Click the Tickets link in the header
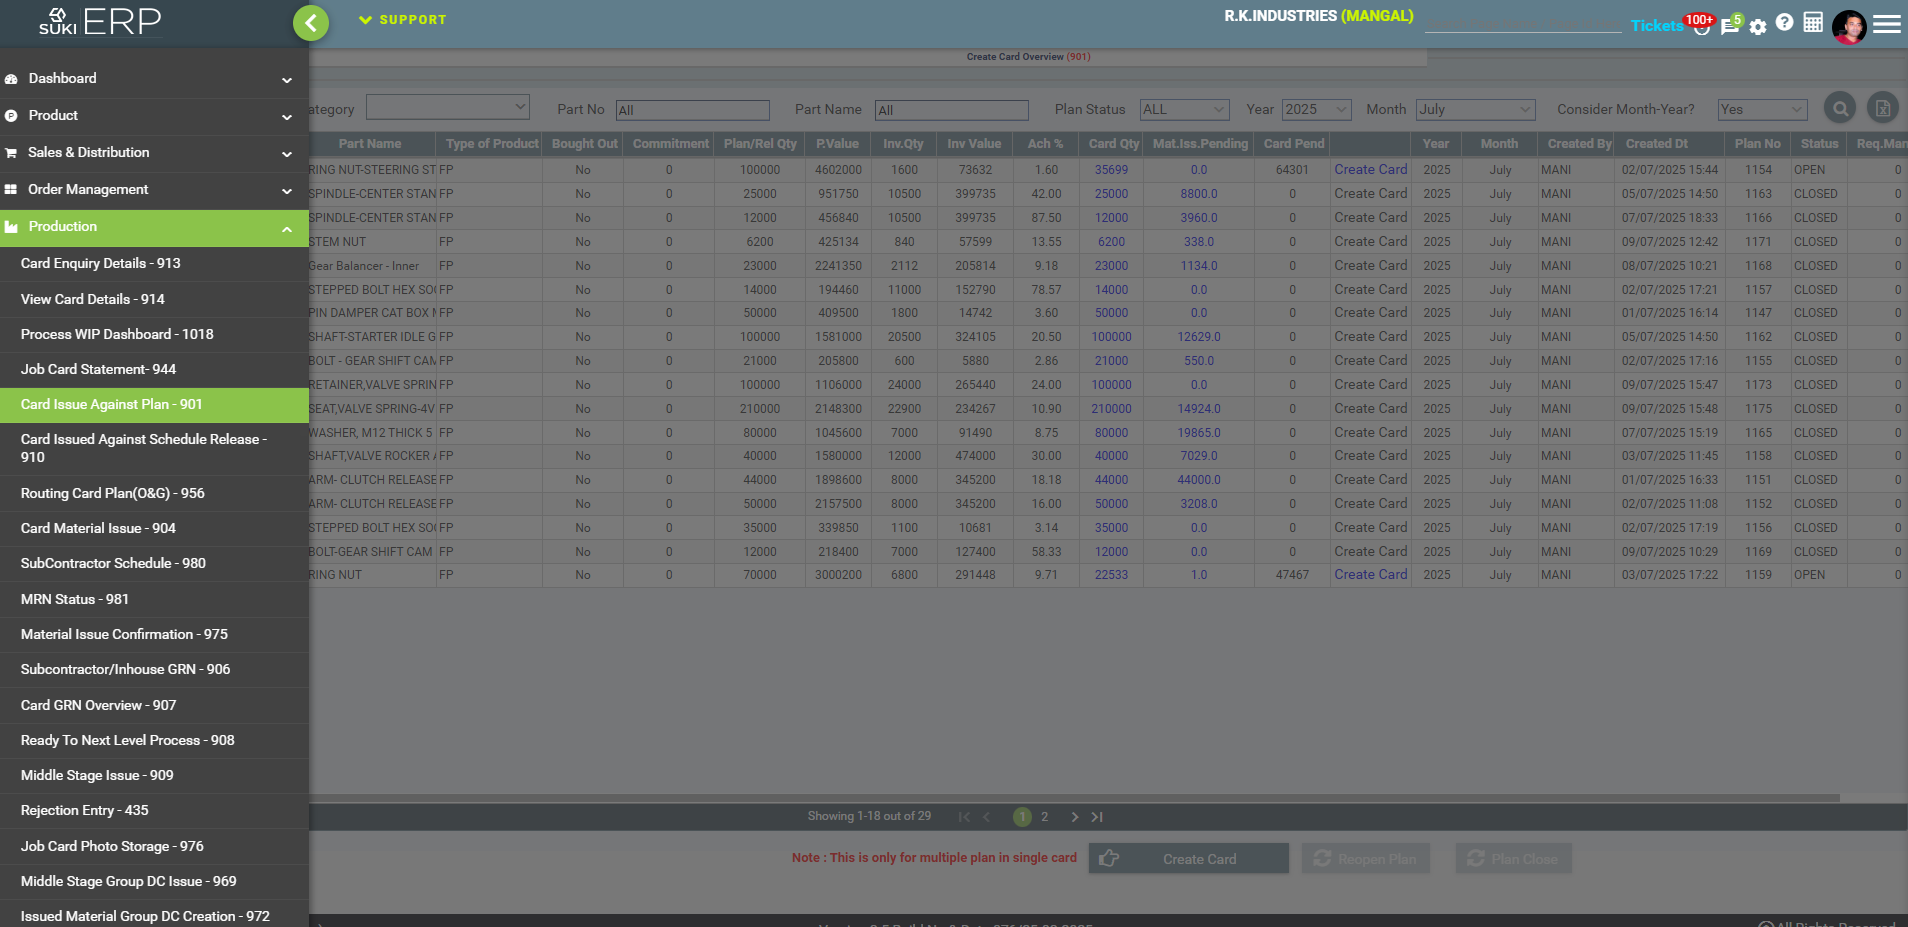The height and width of the screenshot is (927, 1908). (1656, 26)
